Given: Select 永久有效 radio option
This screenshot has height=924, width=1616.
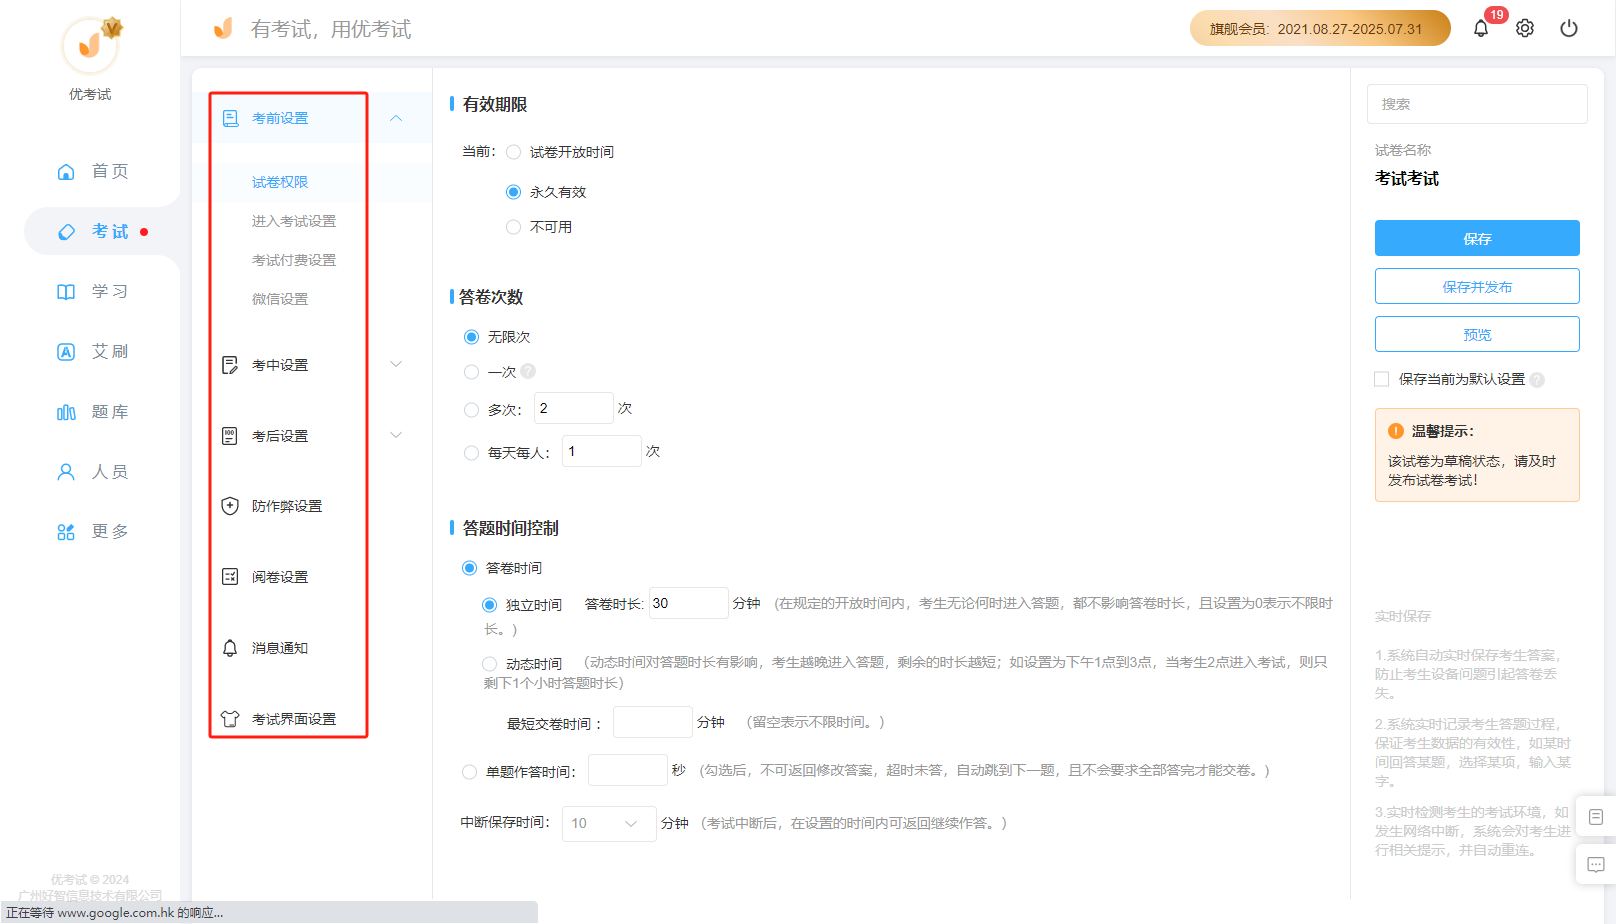Looking at the screenshot, I should click(514, 192).
